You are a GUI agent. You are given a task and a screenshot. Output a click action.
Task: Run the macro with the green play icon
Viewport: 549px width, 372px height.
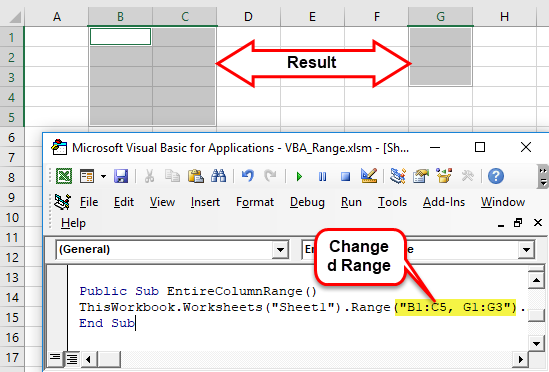click(x=299, y=176)
